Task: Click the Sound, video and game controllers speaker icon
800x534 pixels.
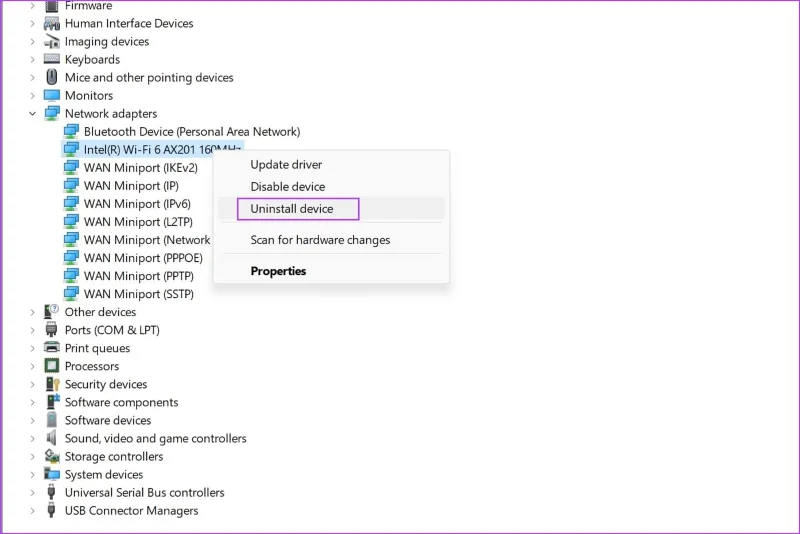Action: [x=51, y=438]
